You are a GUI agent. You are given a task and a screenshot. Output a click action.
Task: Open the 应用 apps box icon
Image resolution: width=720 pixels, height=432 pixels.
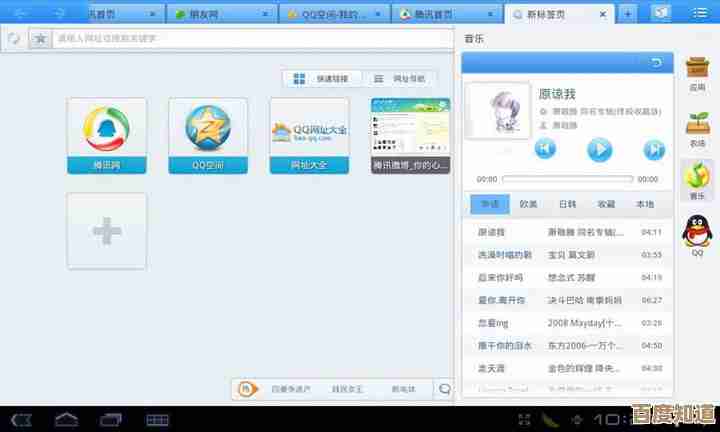697,73
